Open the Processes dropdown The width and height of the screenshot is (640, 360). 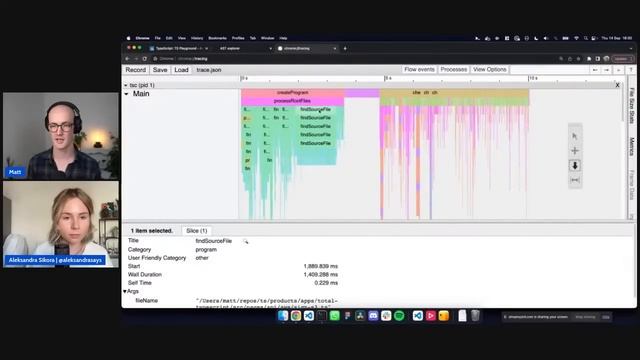point(453,70)
